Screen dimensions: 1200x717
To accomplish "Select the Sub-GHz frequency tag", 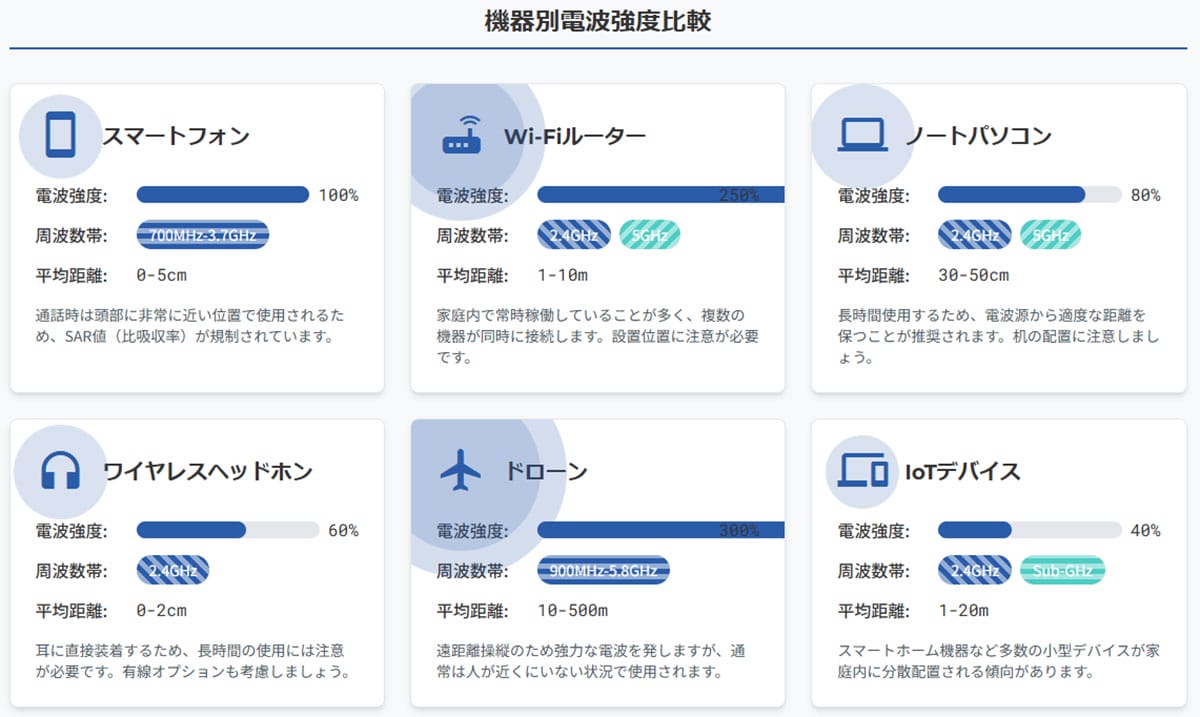I will [1063, 570].
